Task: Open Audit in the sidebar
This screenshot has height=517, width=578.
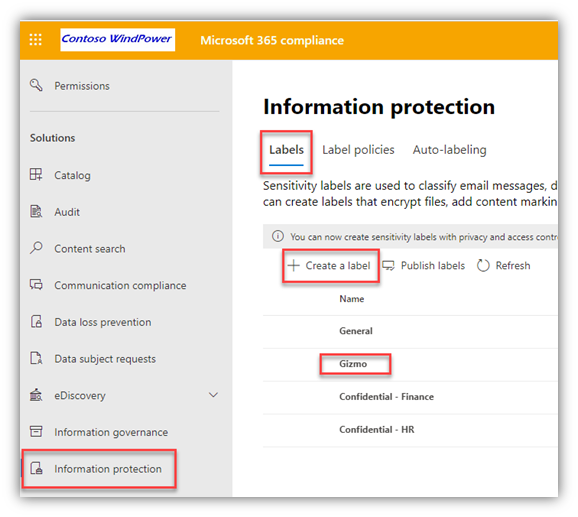Action: (x=67, y=212)
